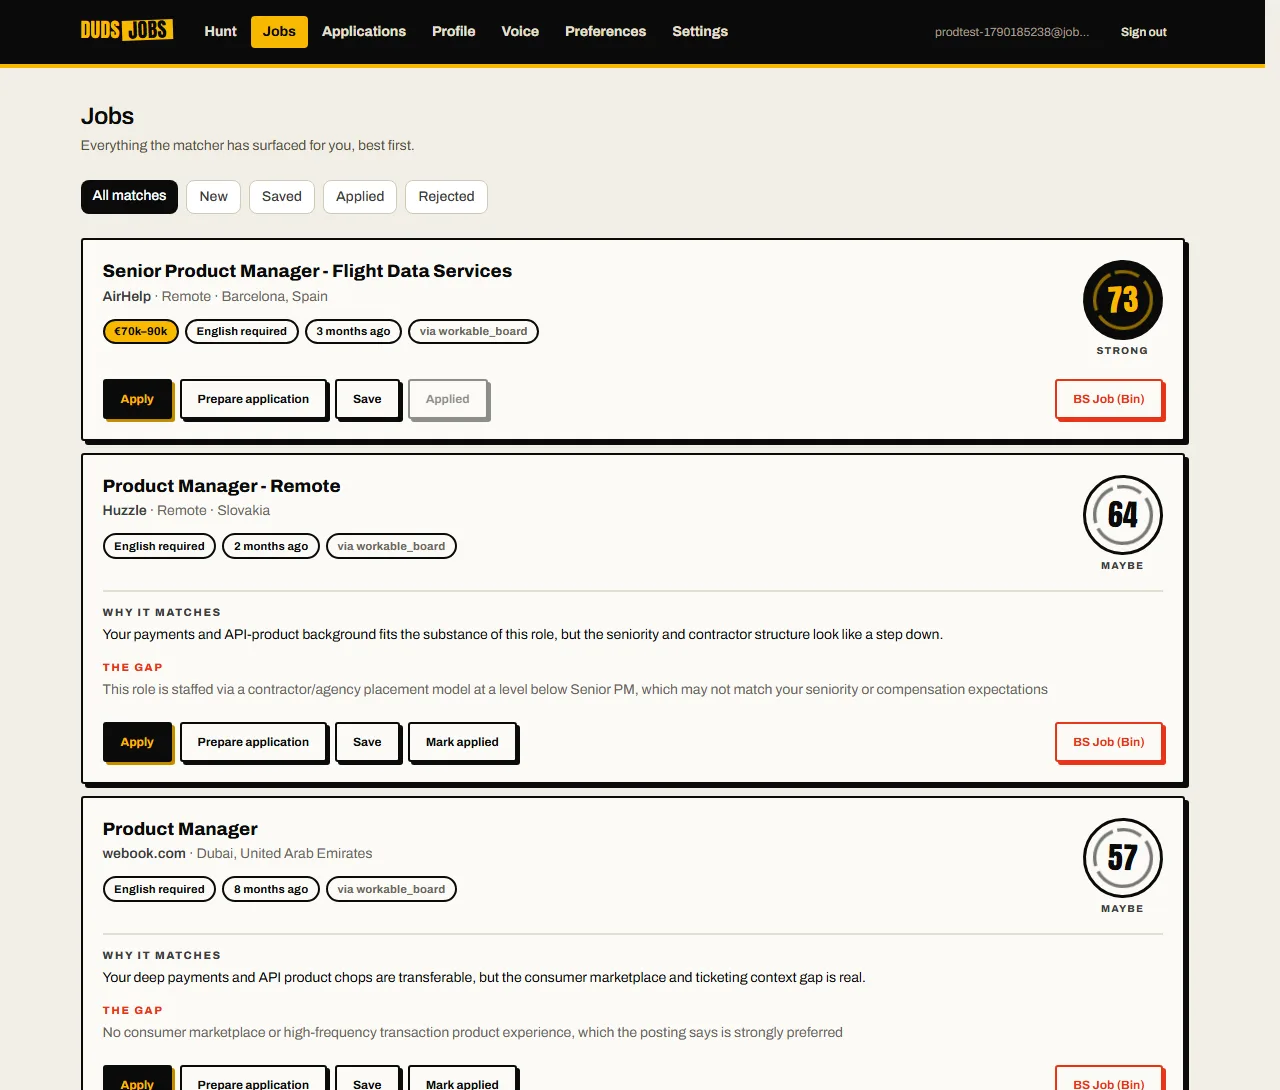Select the All matches filter

point(129,197)
